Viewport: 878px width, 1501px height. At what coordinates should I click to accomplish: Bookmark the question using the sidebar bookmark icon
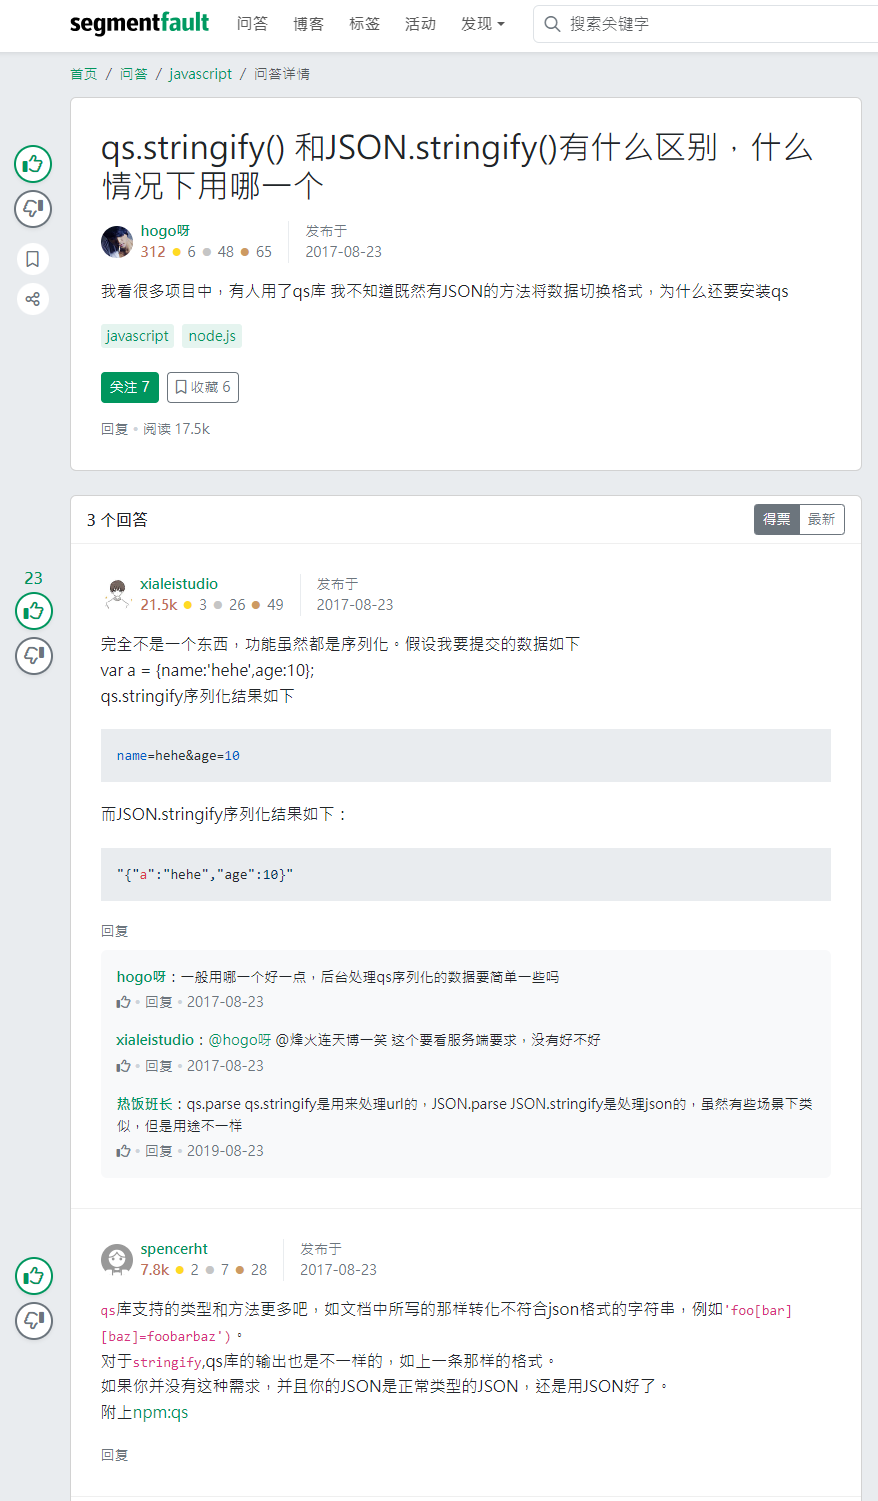33,259
